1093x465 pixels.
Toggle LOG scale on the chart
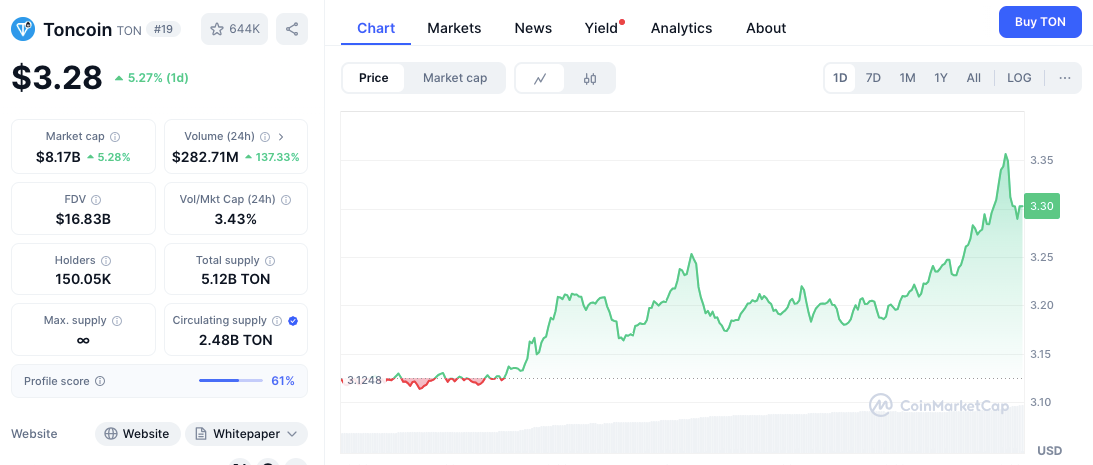(x=1019, y=78)
